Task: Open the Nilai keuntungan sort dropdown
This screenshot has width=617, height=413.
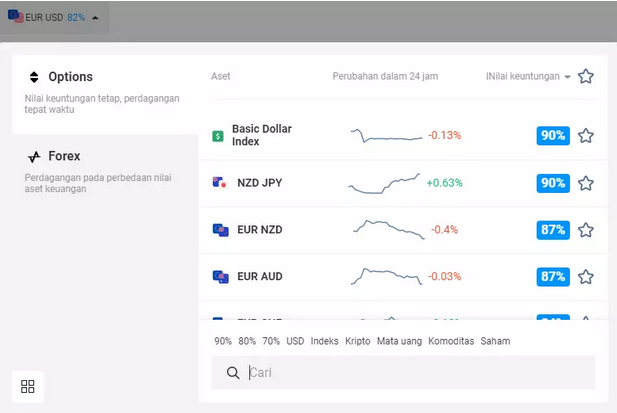Action: (528, 76)
